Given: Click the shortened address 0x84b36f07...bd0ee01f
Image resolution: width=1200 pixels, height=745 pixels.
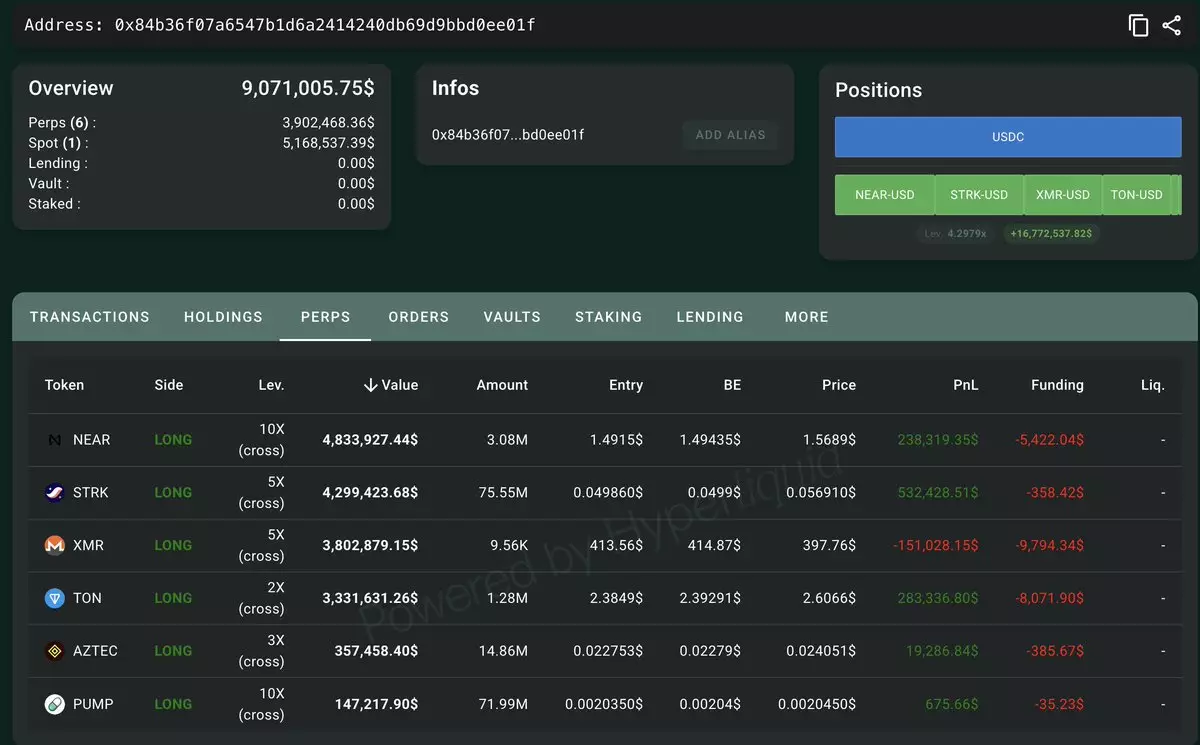Looking at the screenshot, I should point(508,135).
